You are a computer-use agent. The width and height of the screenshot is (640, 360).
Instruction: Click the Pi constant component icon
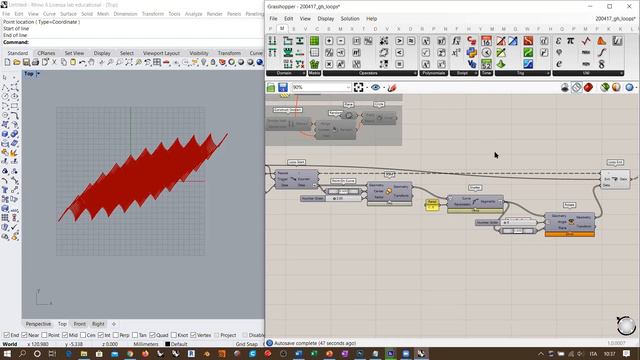(571, 41)
